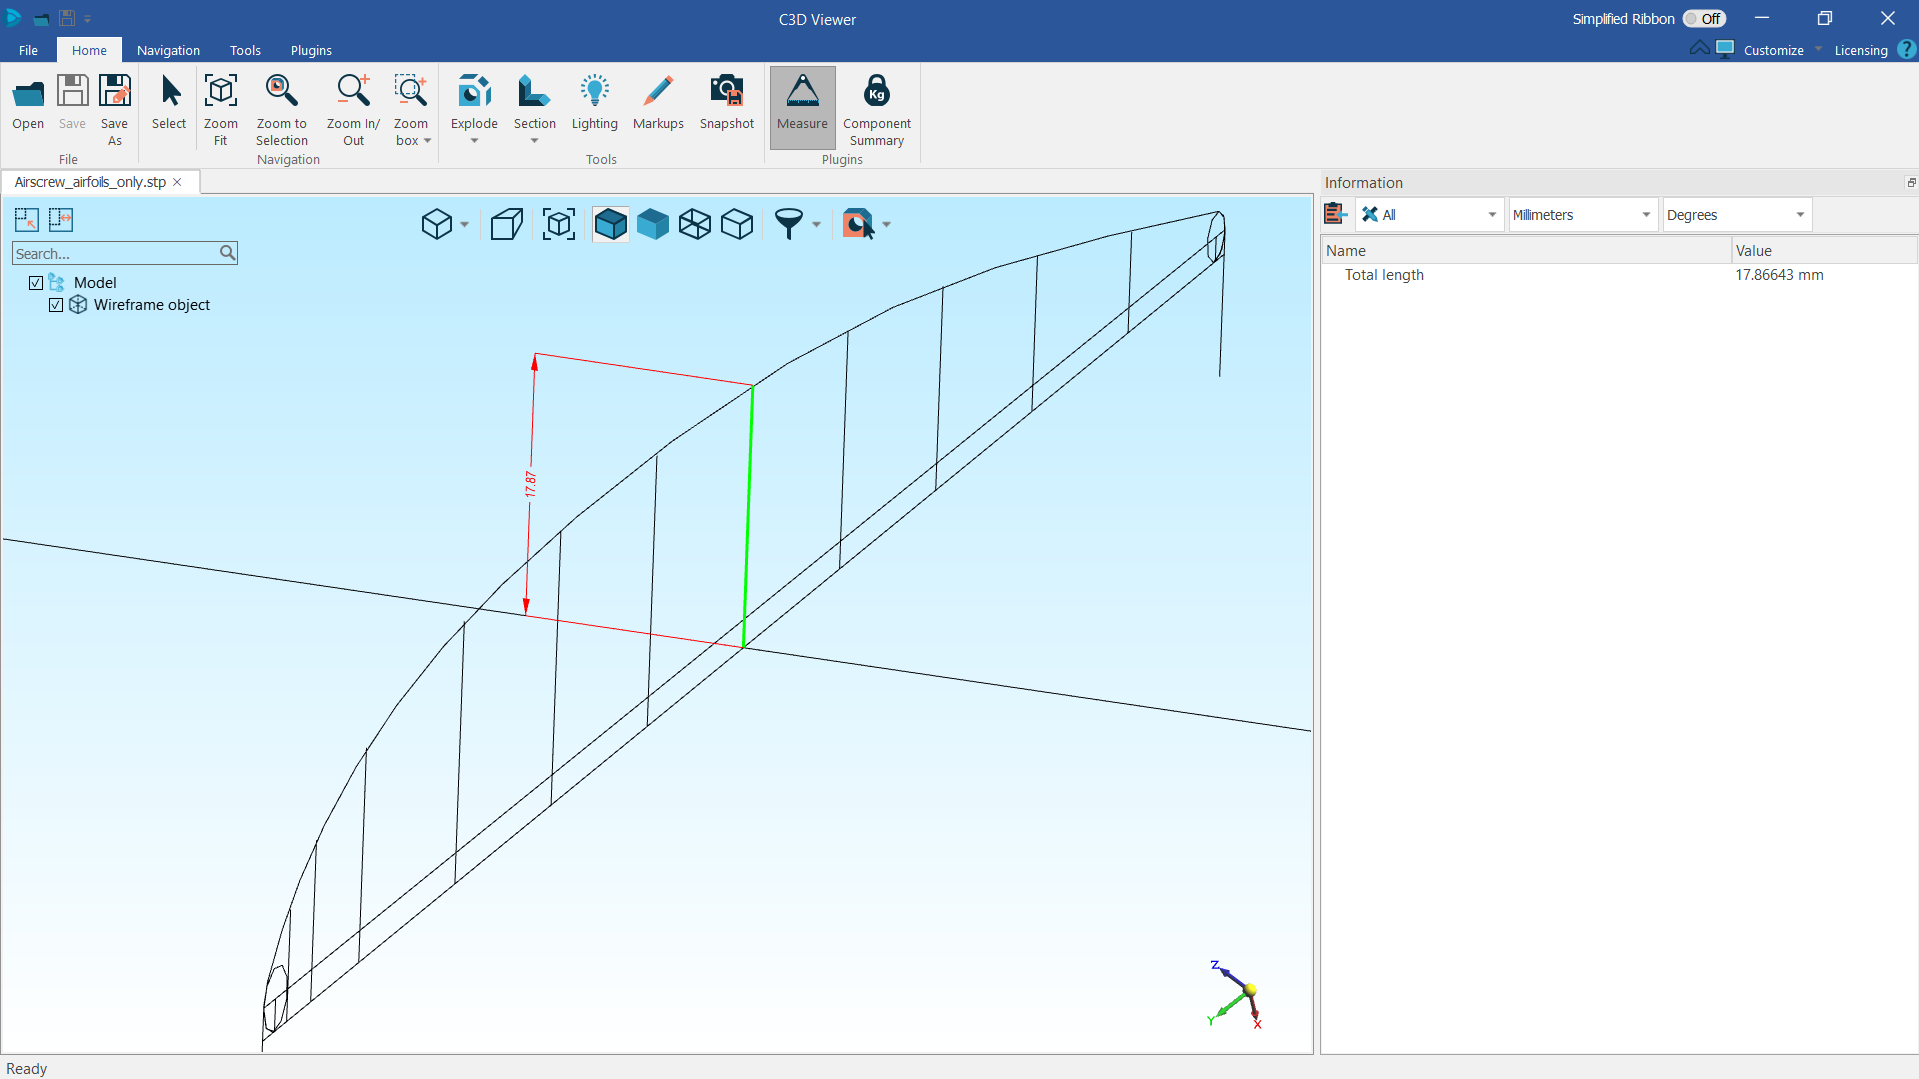Click the Licensing link

coord(1860,50)
